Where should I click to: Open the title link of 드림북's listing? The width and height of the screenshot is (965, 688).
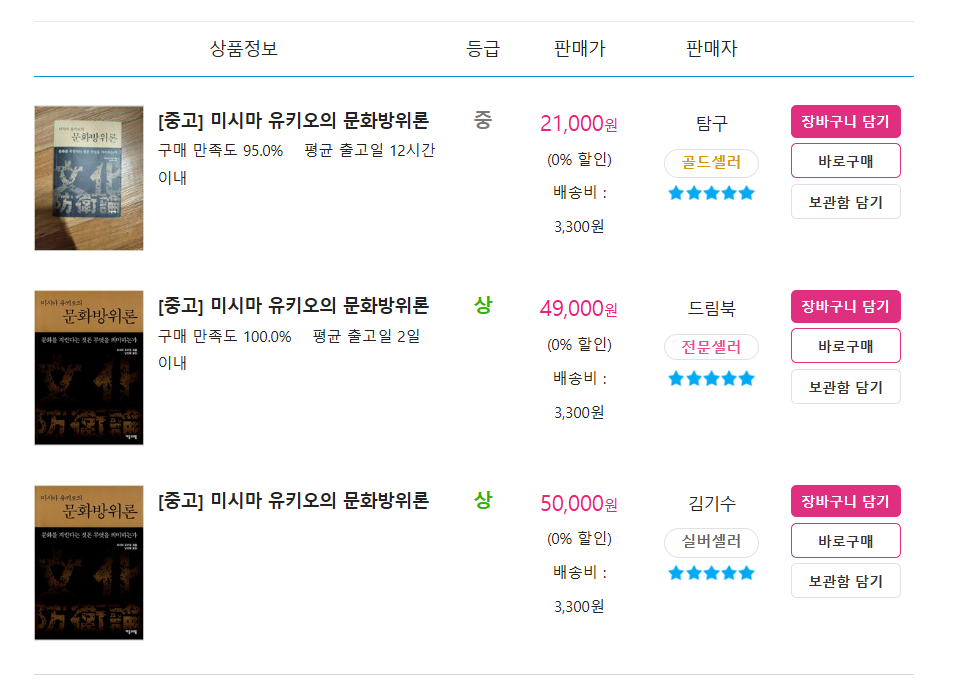293,306
